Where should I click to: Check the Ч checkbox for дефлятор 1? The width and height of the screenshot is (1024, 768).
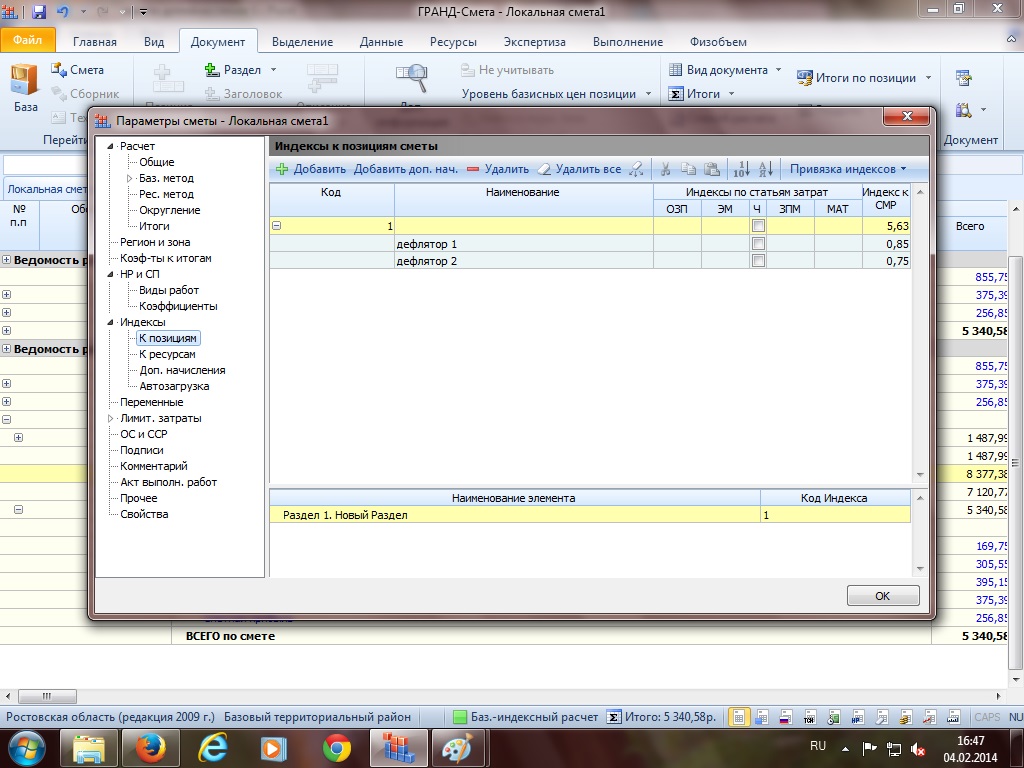click(x=758, y=244)
